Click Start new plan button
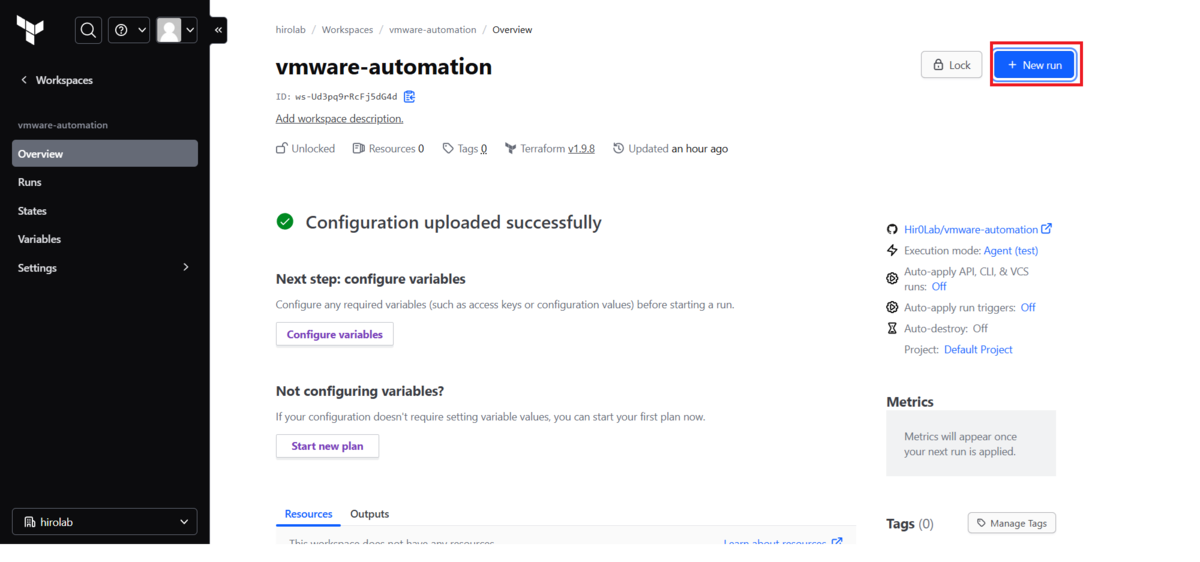Screen dimensions: 1200x562 click(327, 446)
